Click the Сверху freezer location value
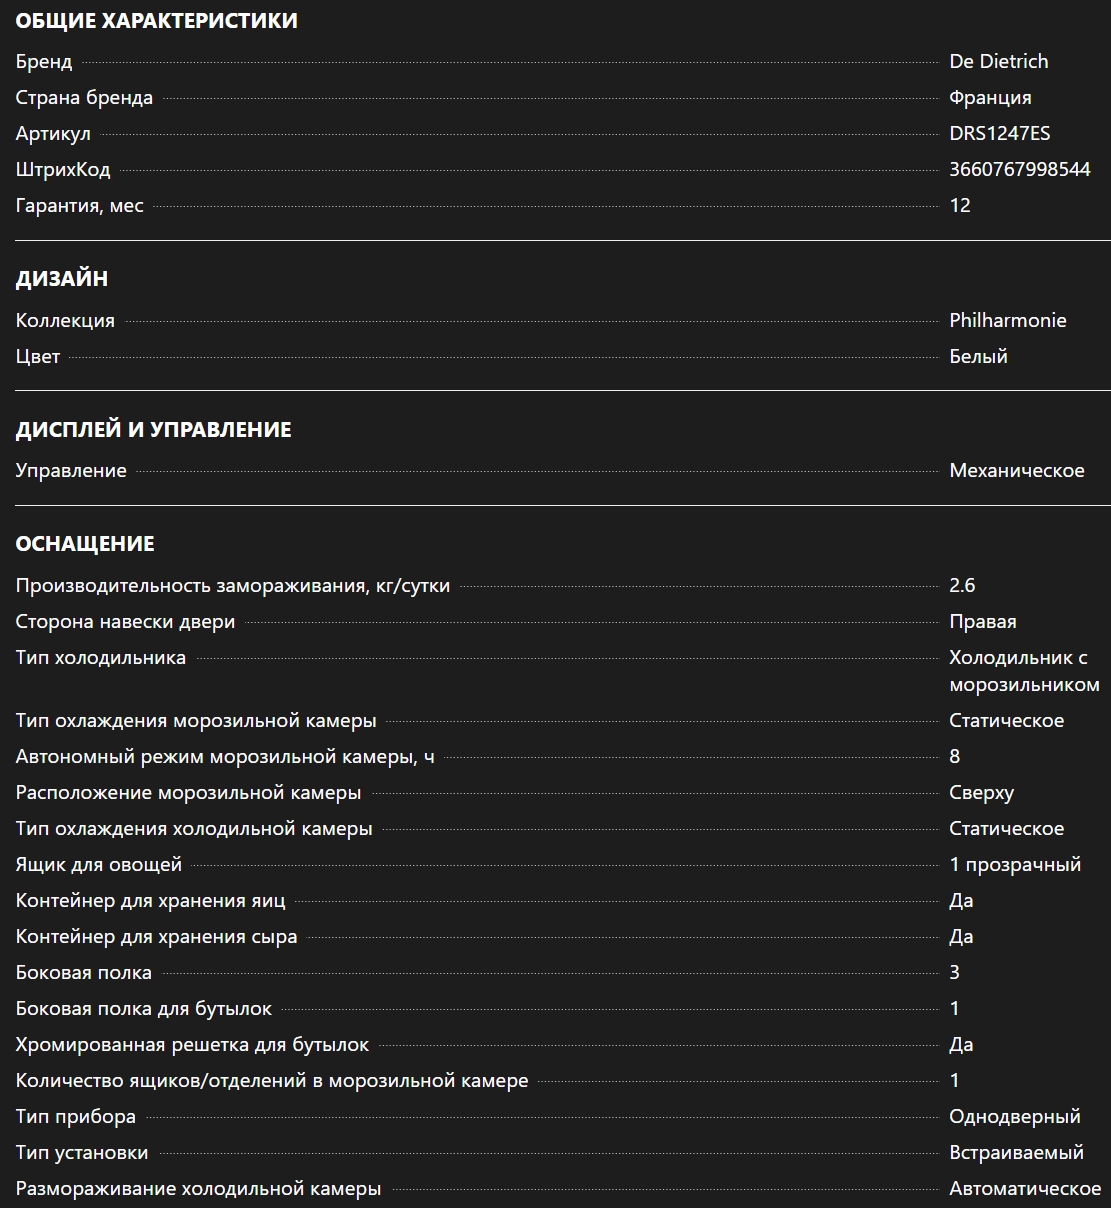Screen dimensions: 1111x1208 pyautogui.click(x=981, y=792)
